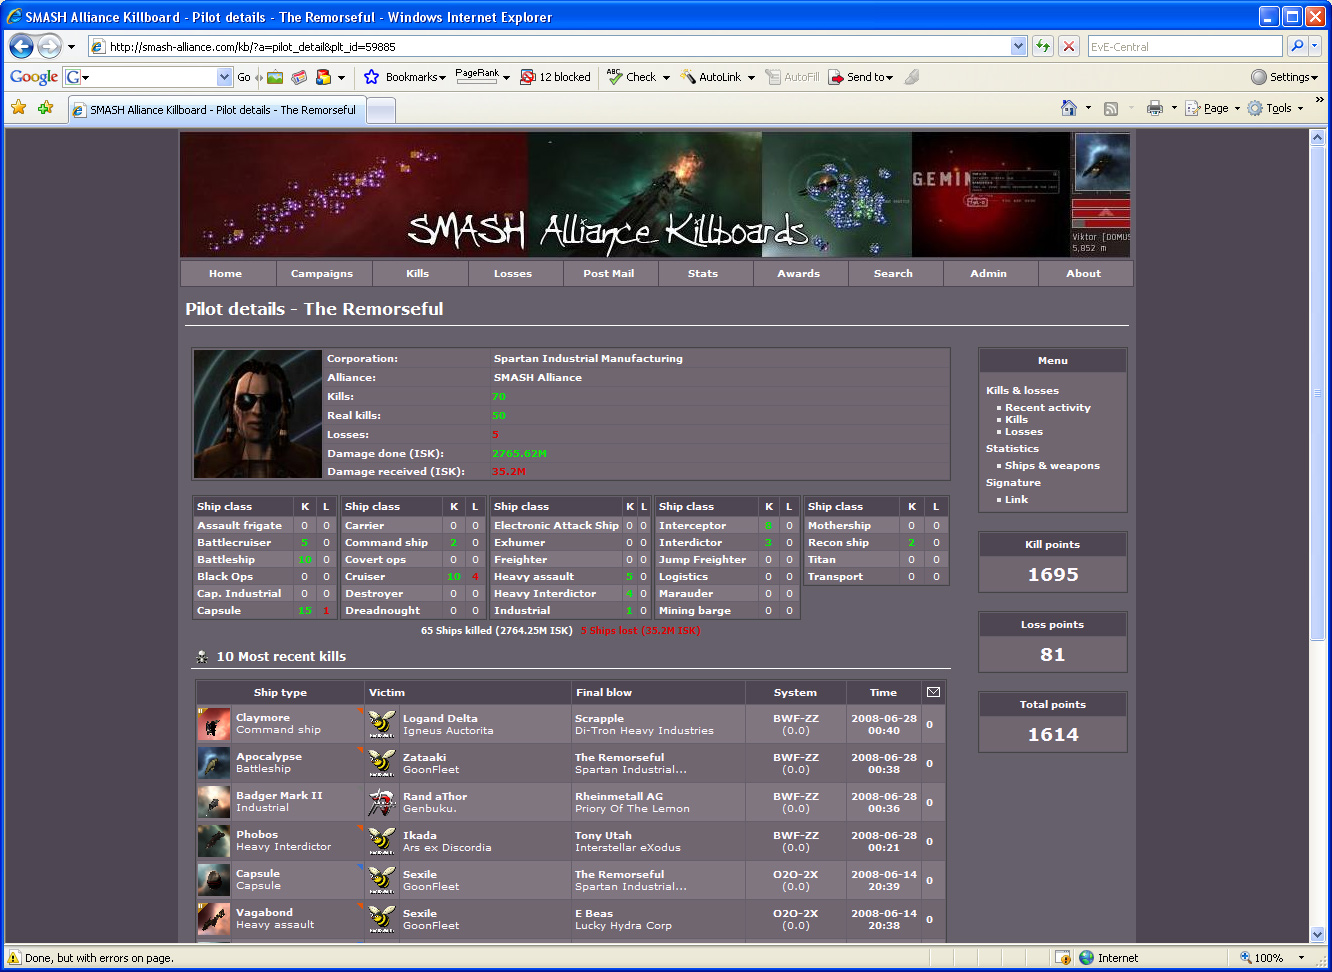
Task: Click the Claymore ship thumbnail
Action: [214, 724]
